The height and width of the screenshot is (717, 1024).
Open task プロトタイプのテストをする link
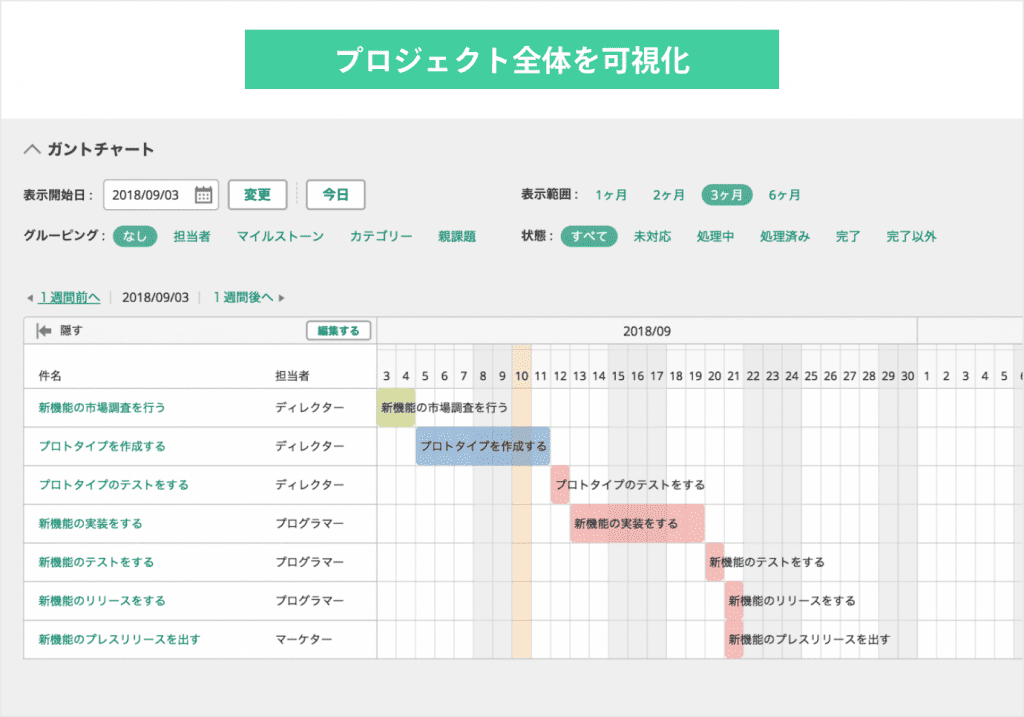(x=114, y=485)
